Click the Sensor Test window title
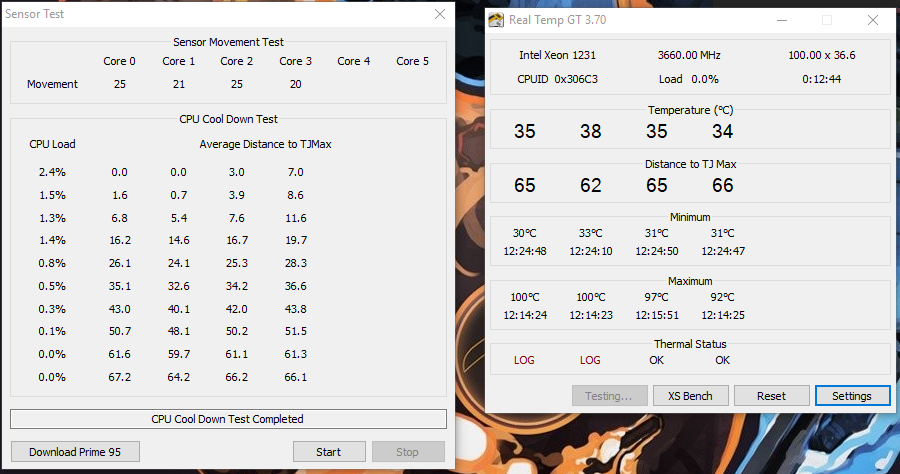The image size is (900, 474). tap(34, 14)
